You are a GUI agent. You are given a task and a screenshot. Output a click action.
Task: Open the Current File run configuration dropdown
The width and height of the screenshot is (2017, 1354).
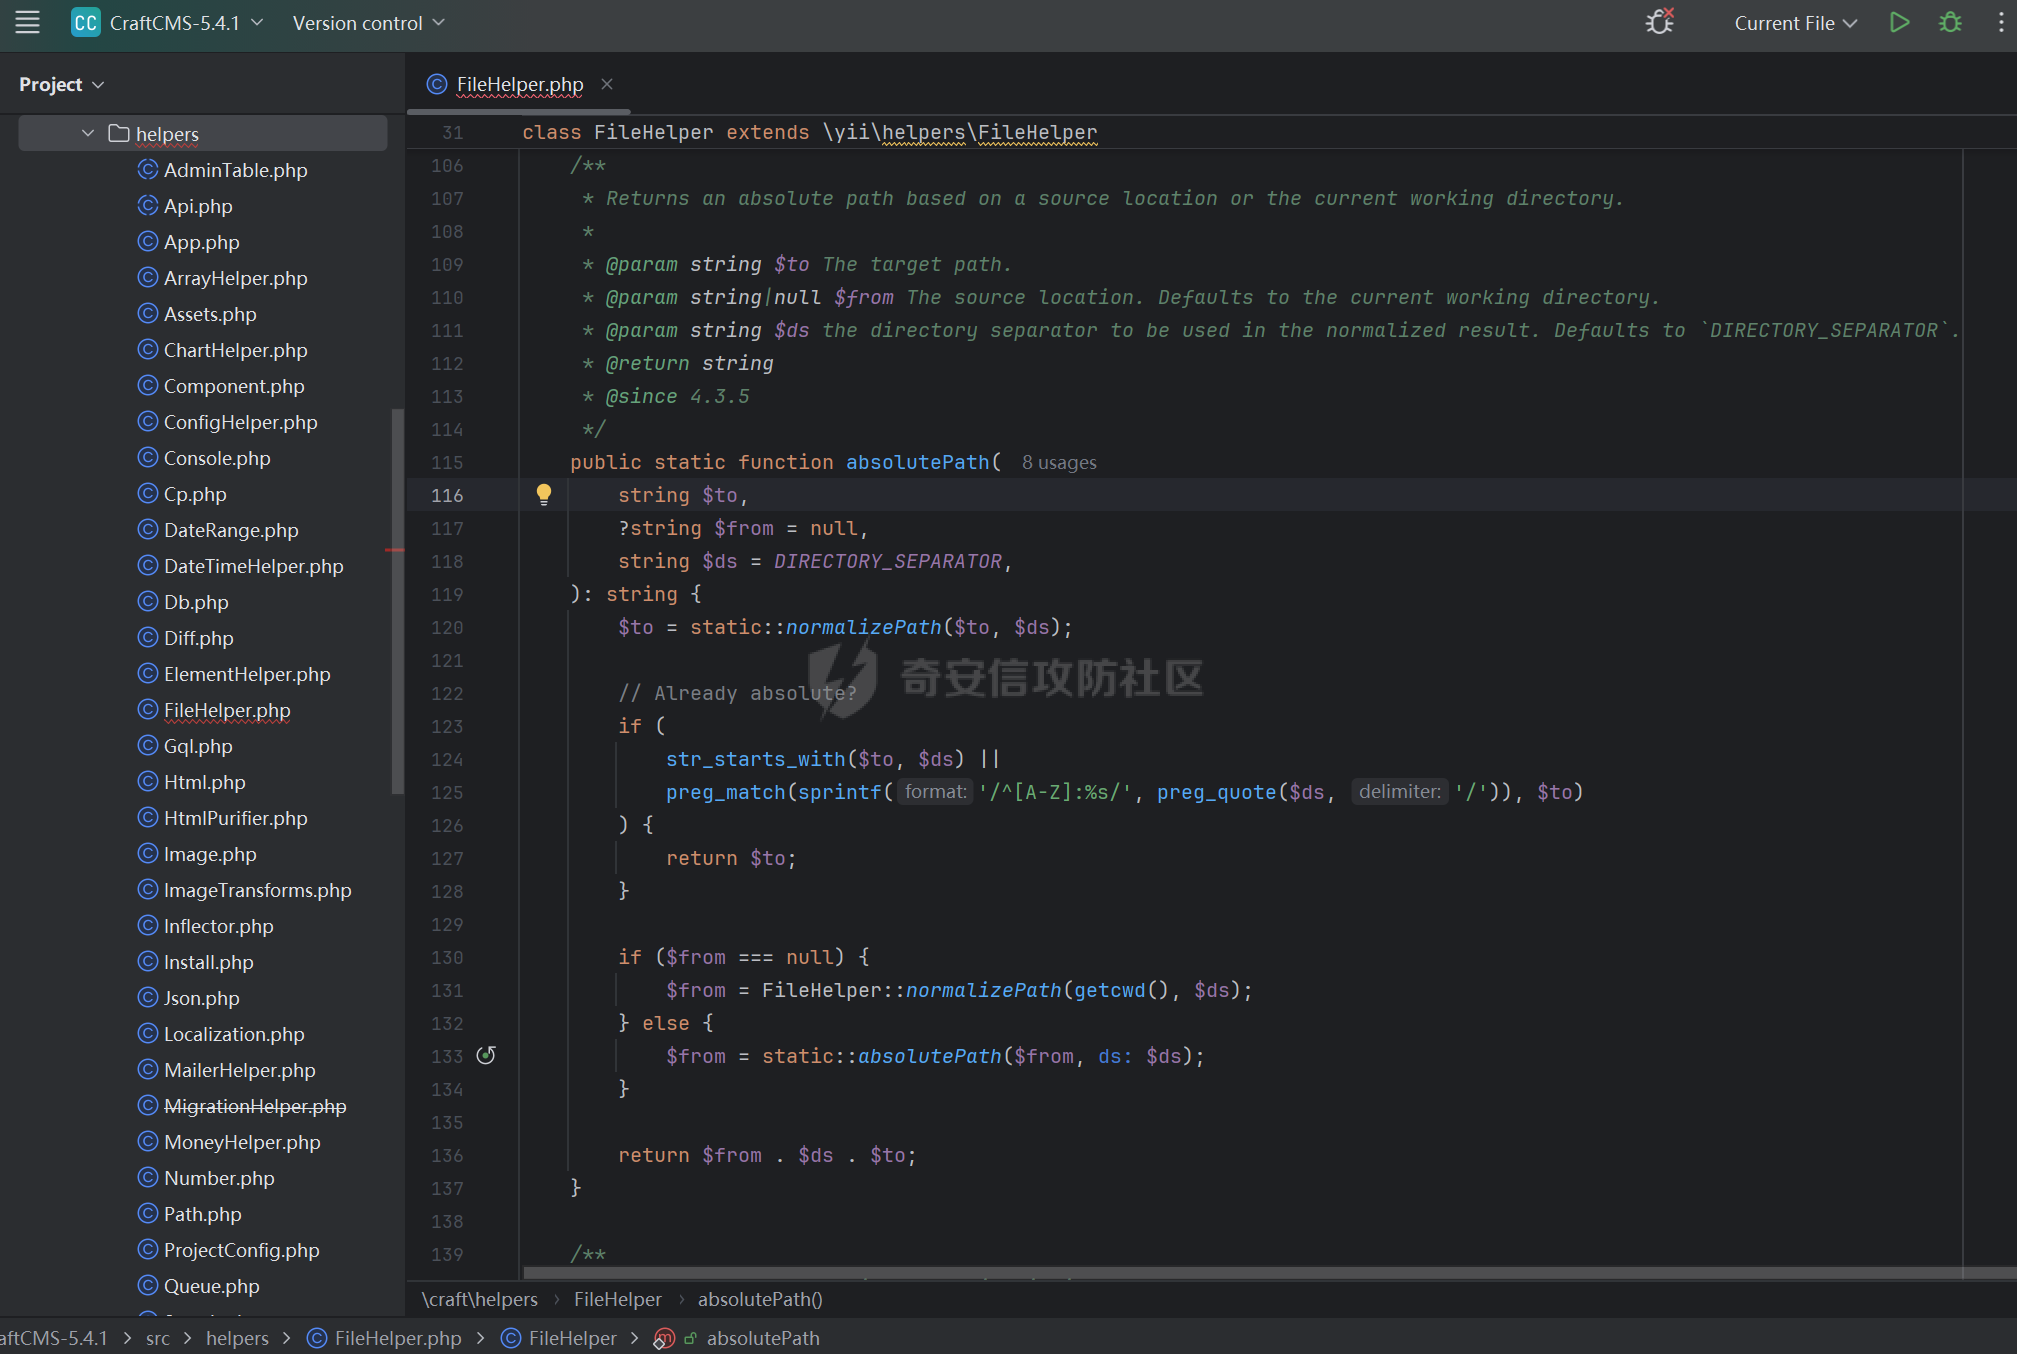1795,23
